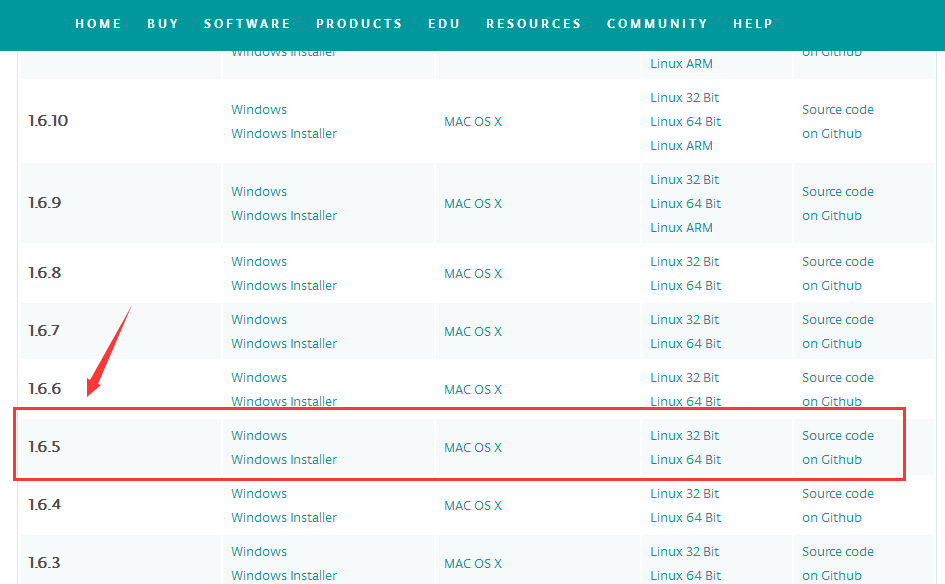Download Windows zip for version 1.6.3
This screenshot has height=584, width=945.
tap(259, 551)
